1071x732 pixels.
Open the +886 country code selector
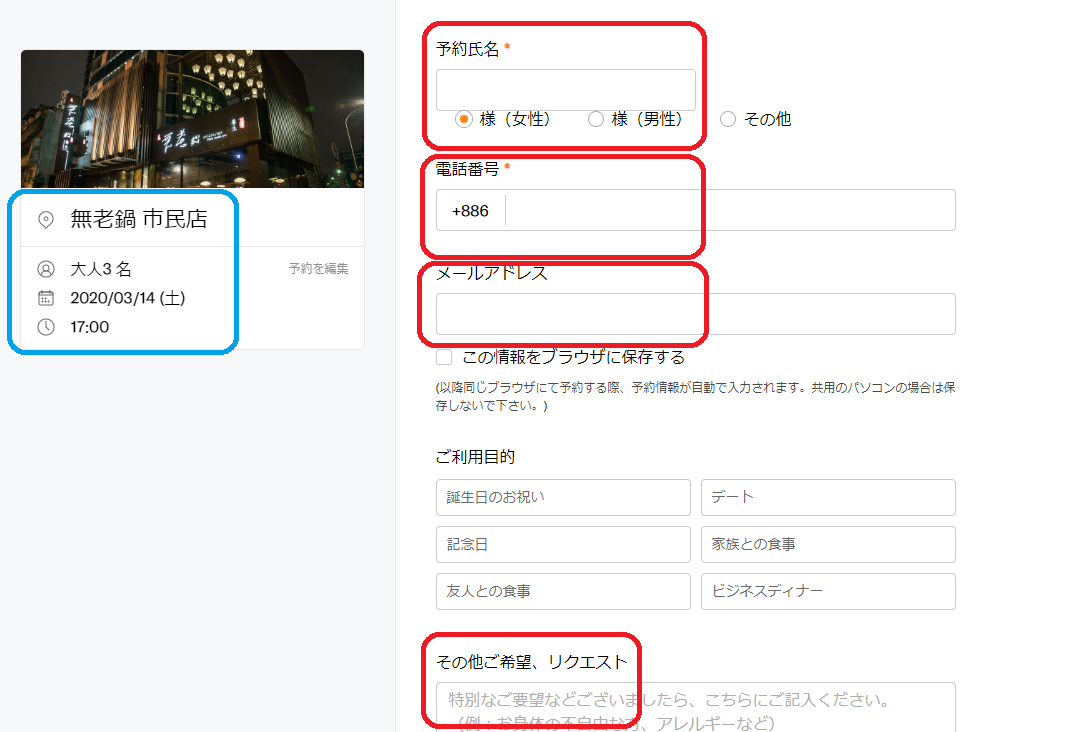(471, 211)
